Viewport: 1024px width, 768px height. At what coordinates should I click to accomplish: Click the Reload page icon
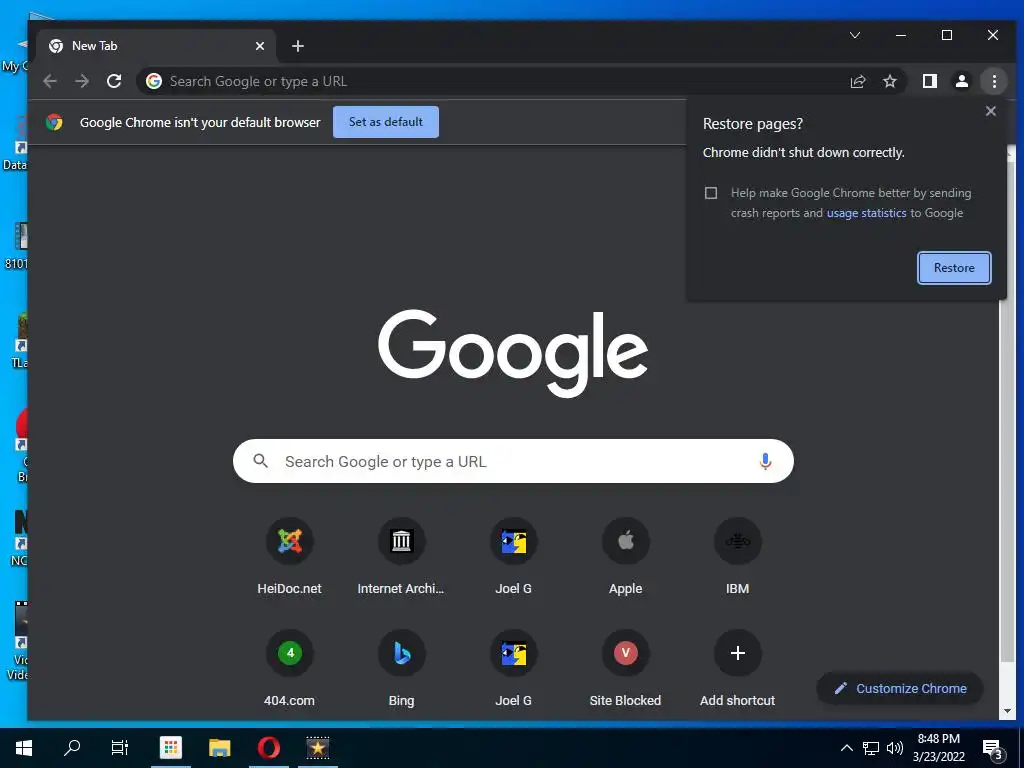tap(114, 81)
